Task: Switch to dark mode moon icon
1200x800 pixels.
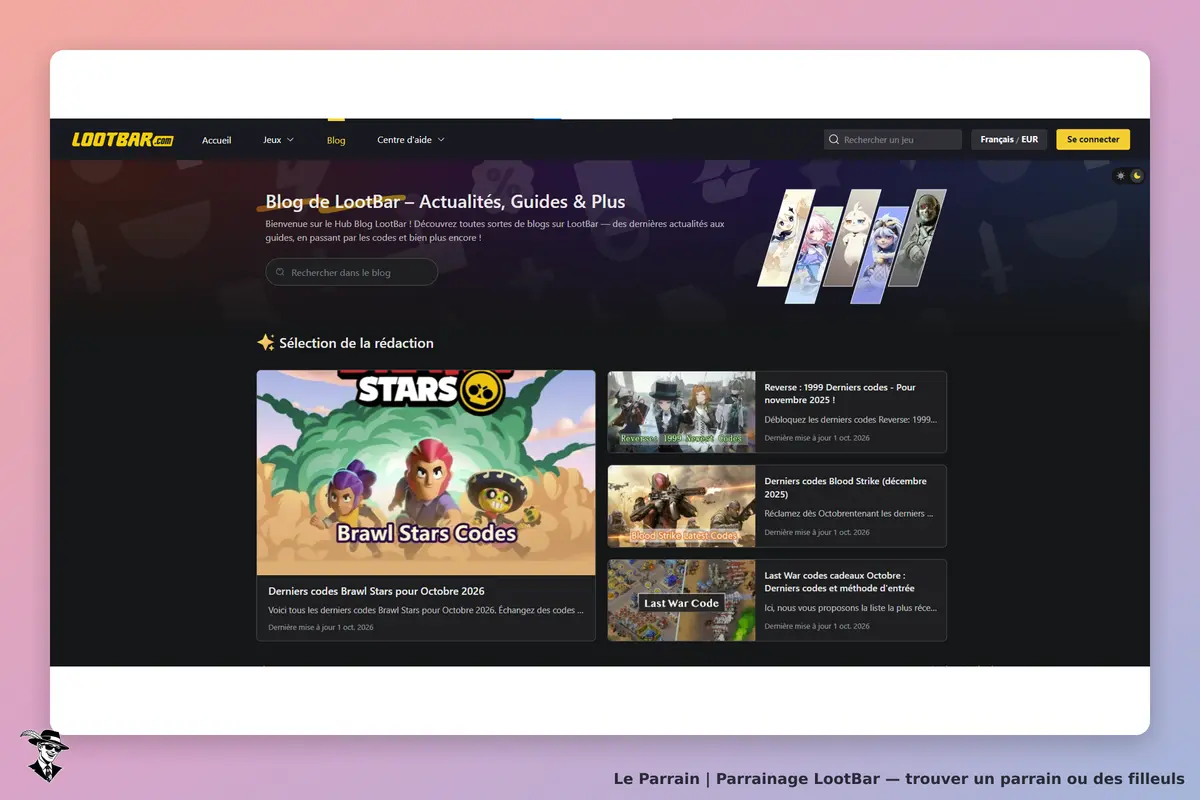Action: tap(1136, 176)
